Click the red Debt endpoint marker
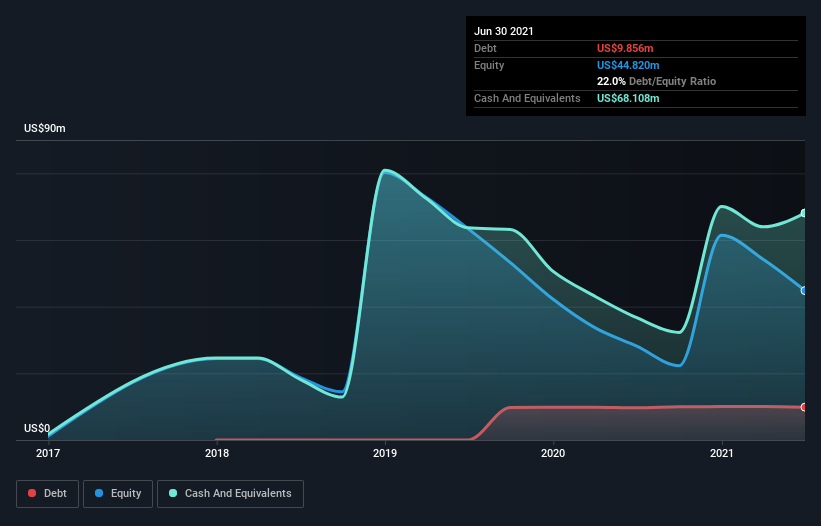This screenshot has width=821, height=526. [804, 407]
